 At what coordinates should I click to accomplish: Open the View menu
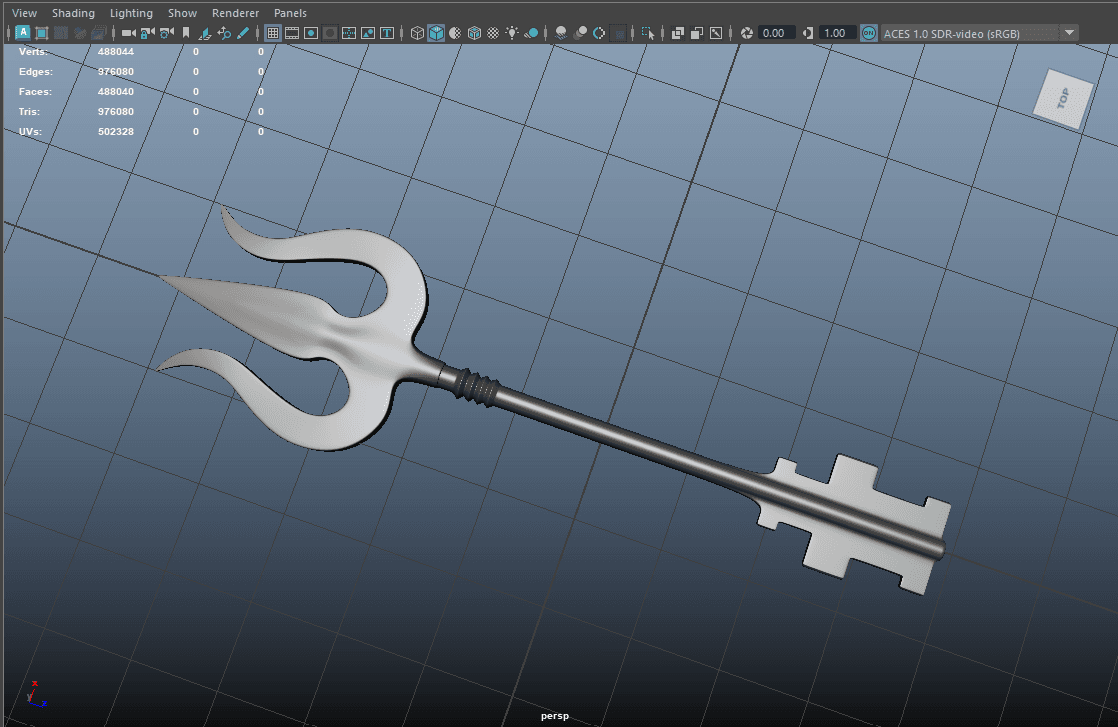(24, 13)
